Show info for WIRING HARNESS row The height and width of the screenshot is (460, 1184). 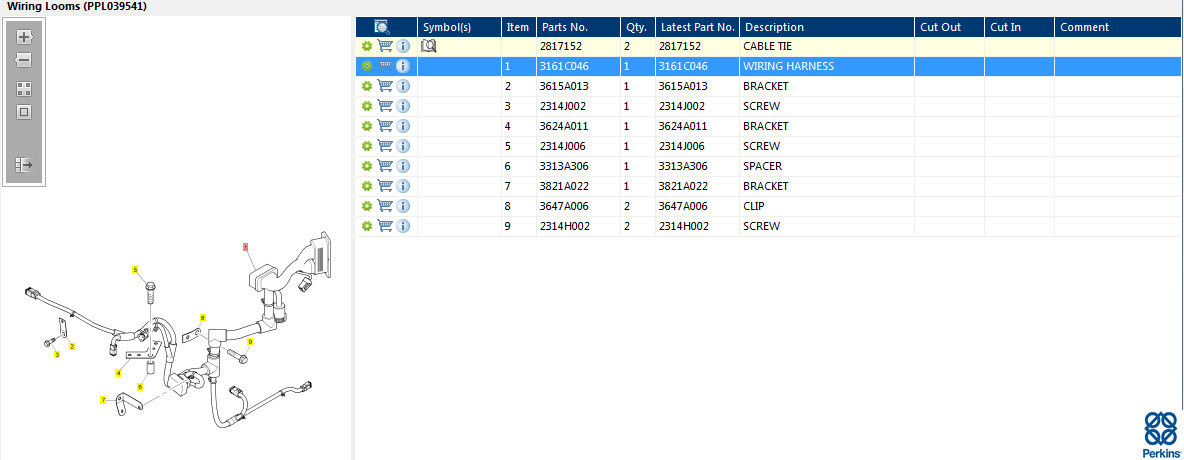tap(403, 66)
